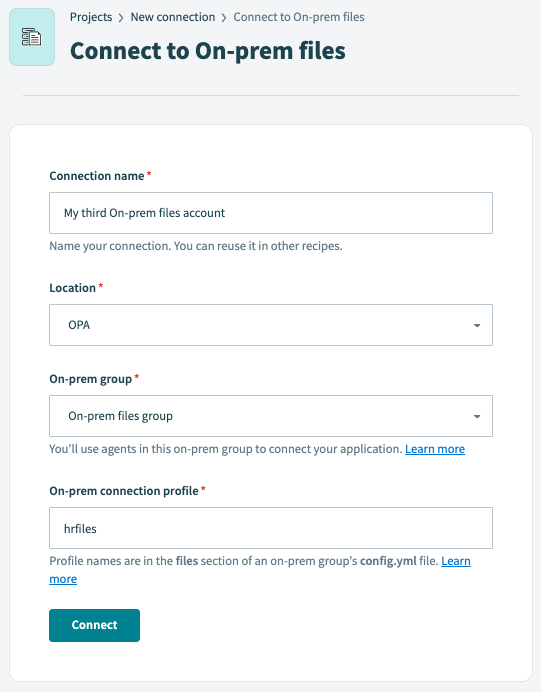Open Learn more link about on-prem groups
Screen dimensions: 541x692
coord(435,449)
